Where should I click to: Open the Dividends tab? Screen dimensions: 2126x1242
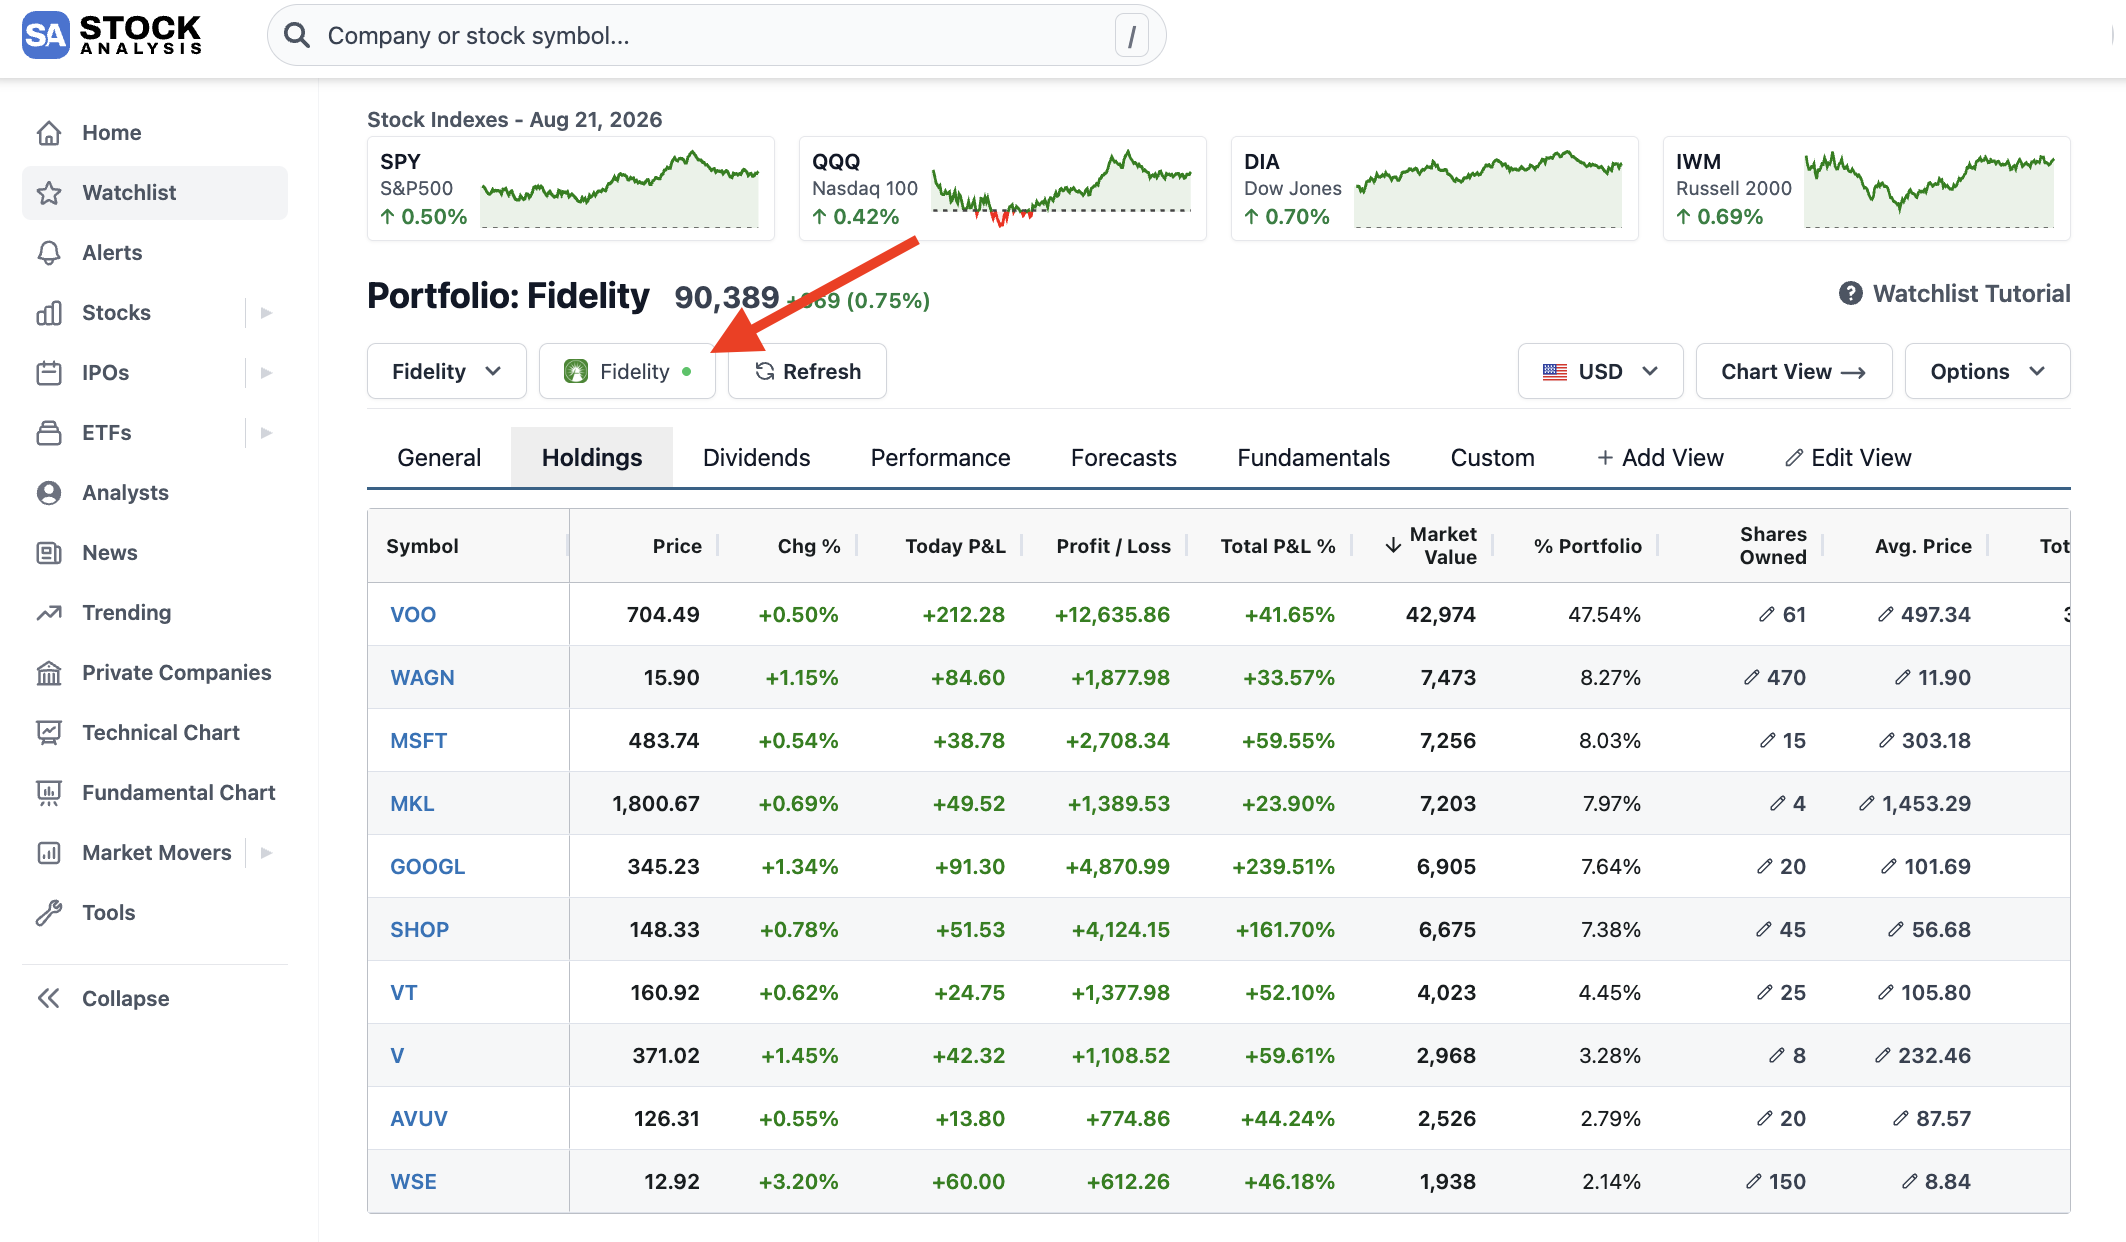(x=756, y=457)
